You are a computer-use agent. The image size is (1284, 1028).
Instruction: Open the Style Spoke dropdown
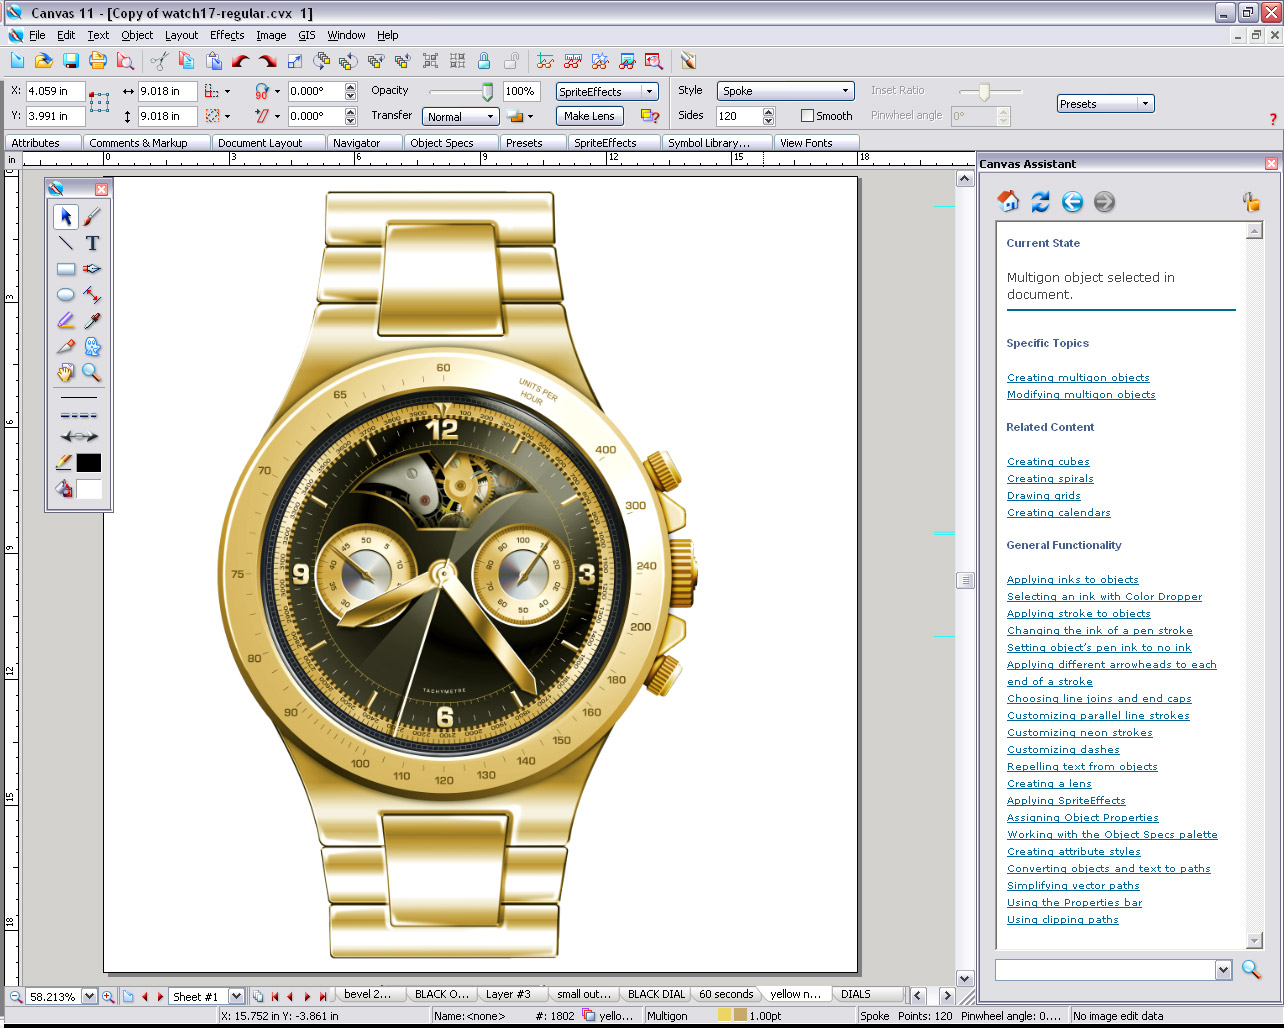click(x=785, y=91)
